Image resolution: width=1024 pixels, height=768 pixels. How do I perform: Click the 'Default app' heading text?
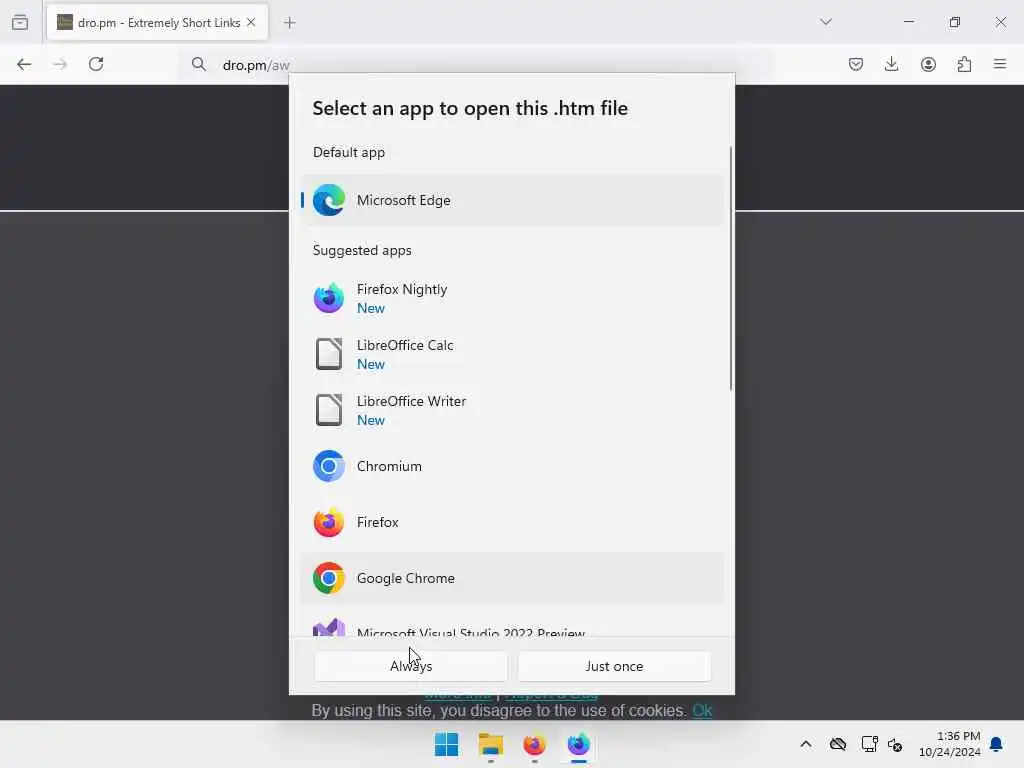349,152
